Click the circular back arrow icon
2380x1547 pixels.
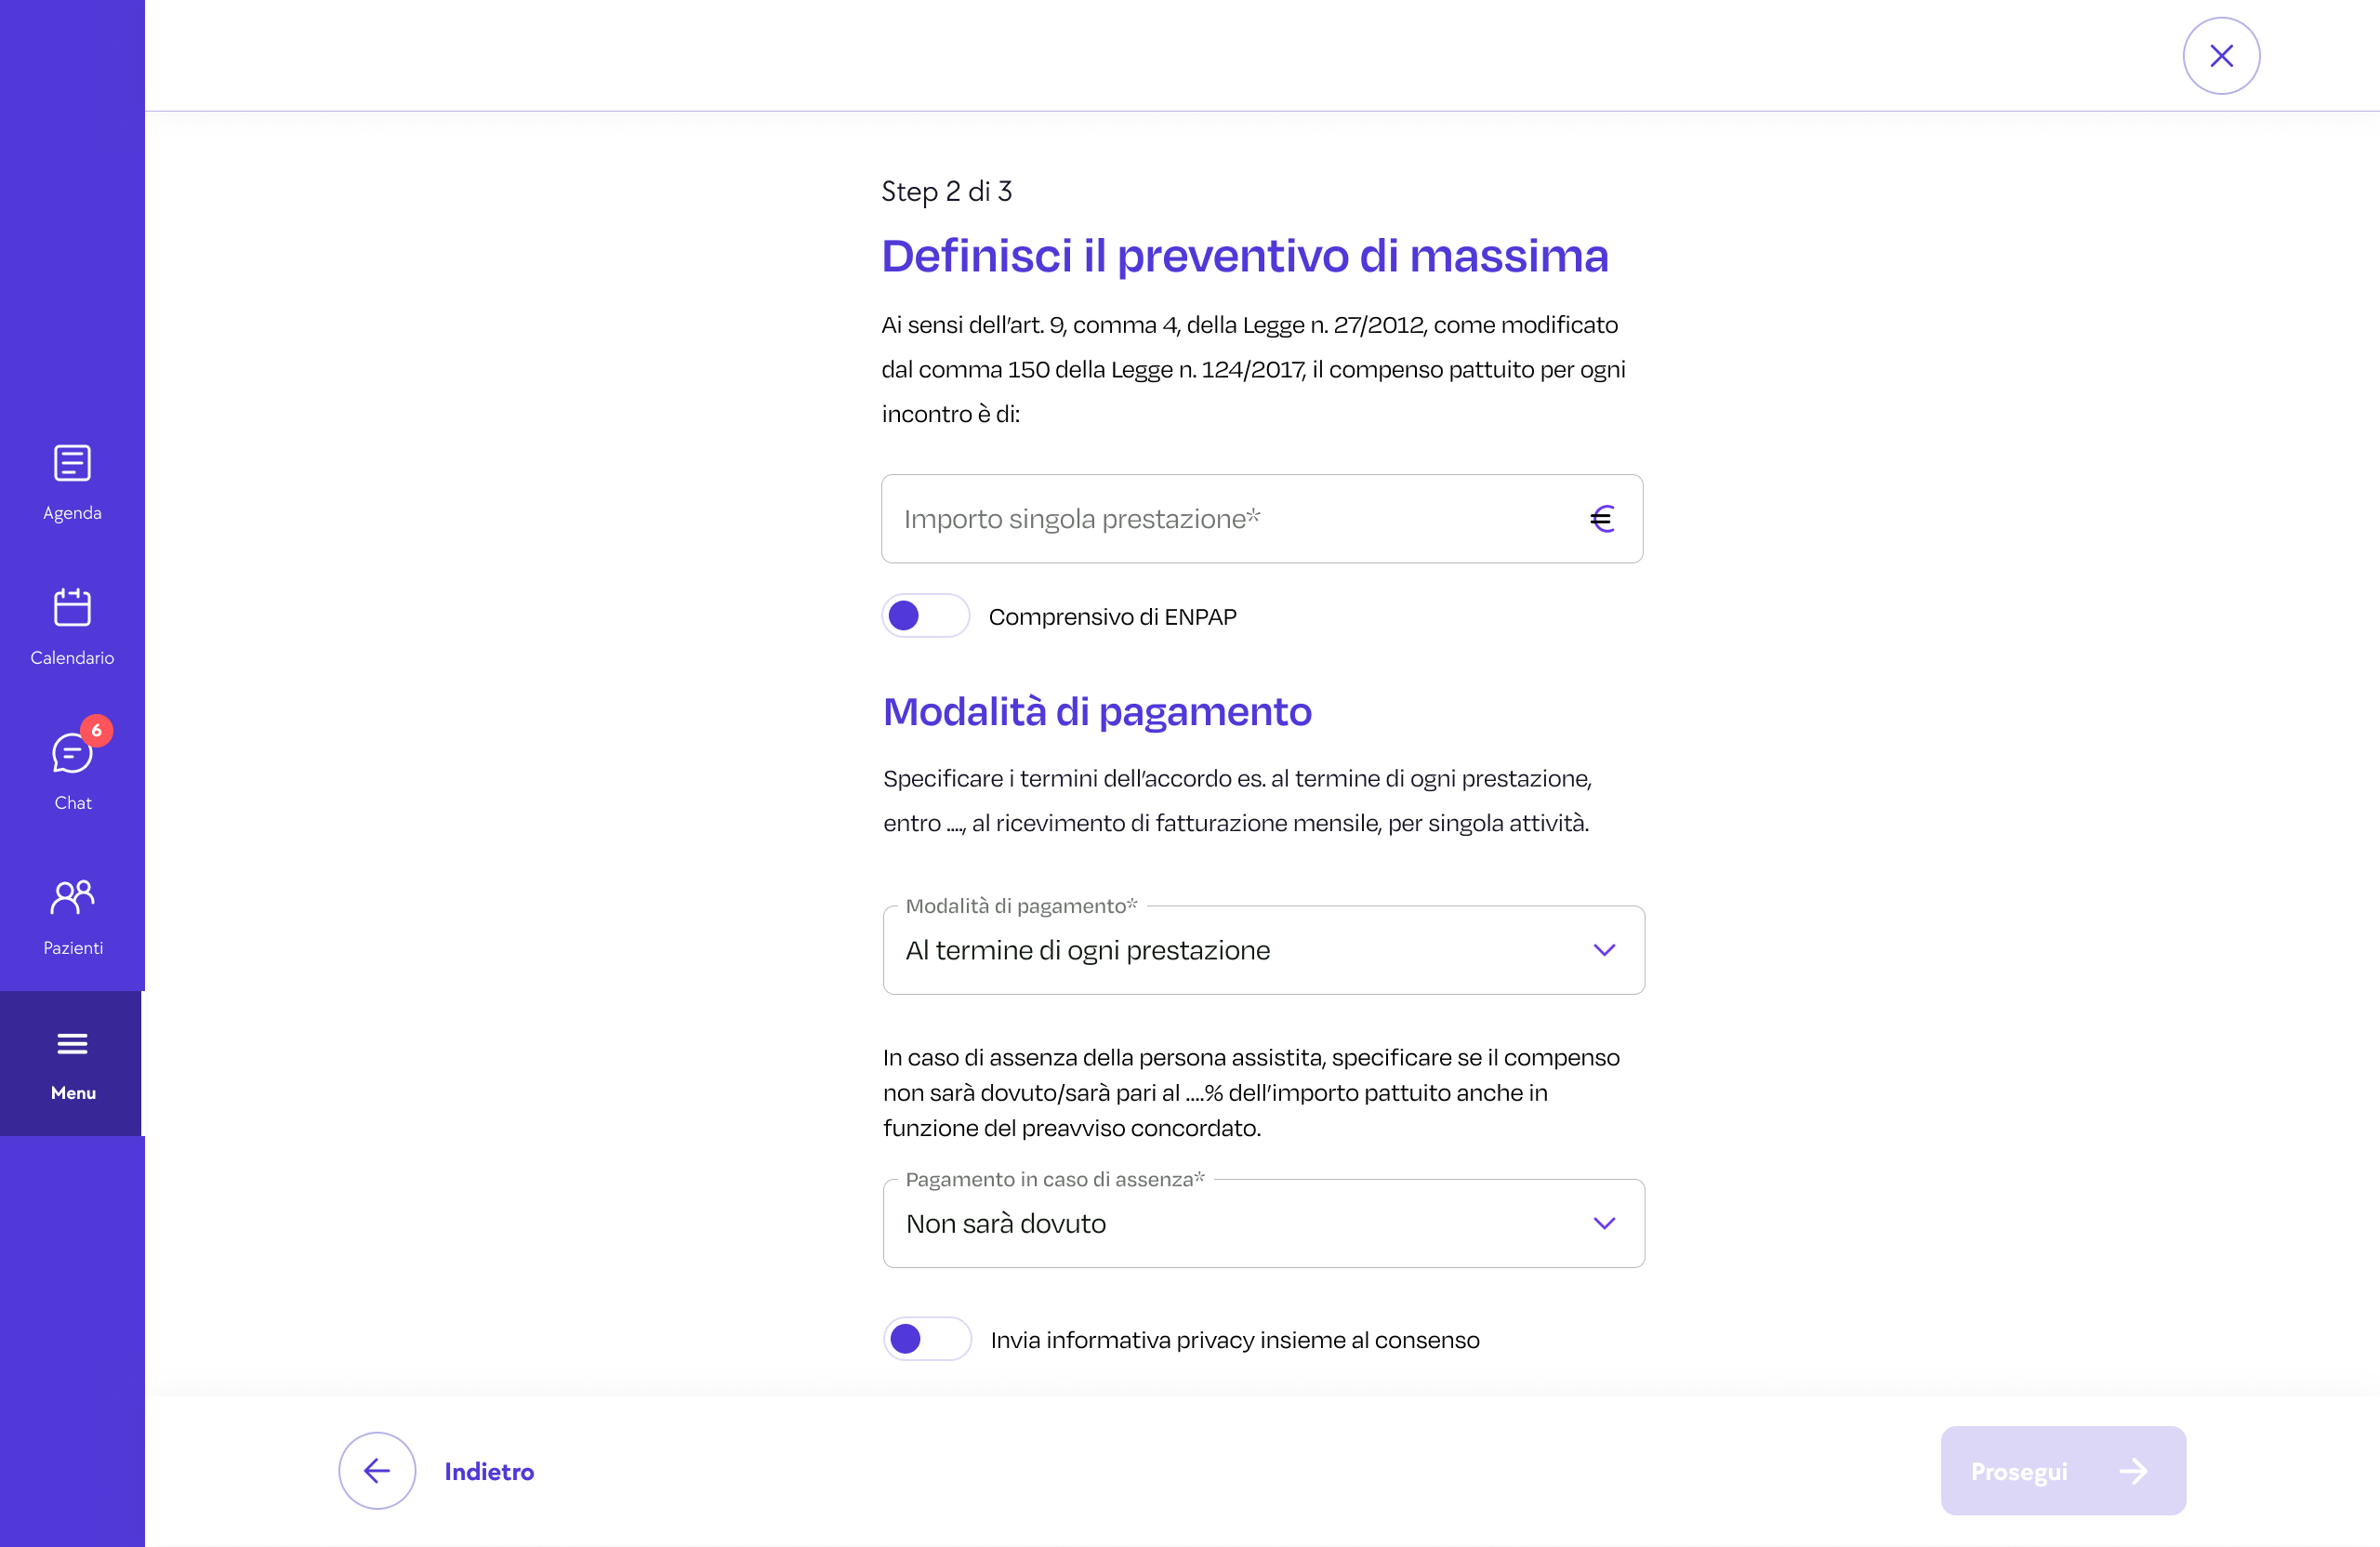point(377,1470)
